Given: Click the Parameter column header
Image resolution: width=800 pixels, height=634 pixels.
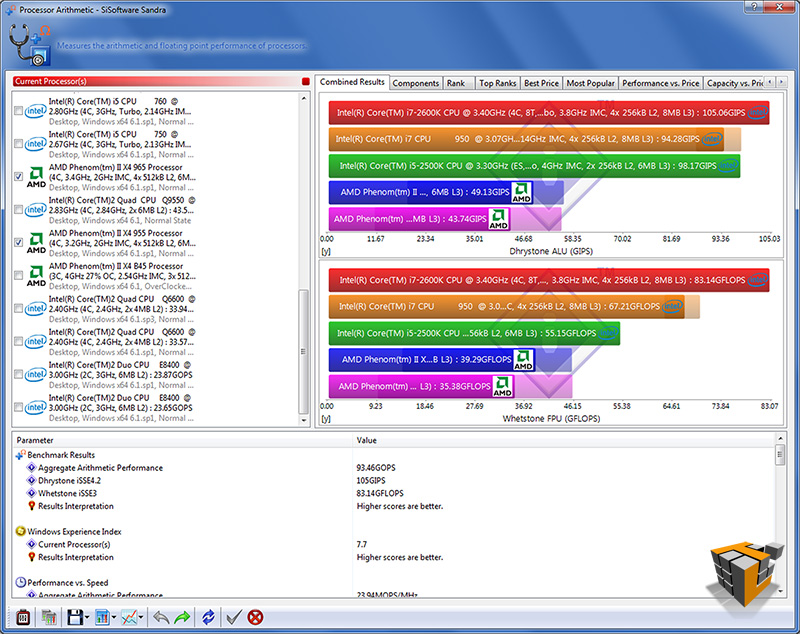Looking at the screenshot, I should tap(183, 440).
